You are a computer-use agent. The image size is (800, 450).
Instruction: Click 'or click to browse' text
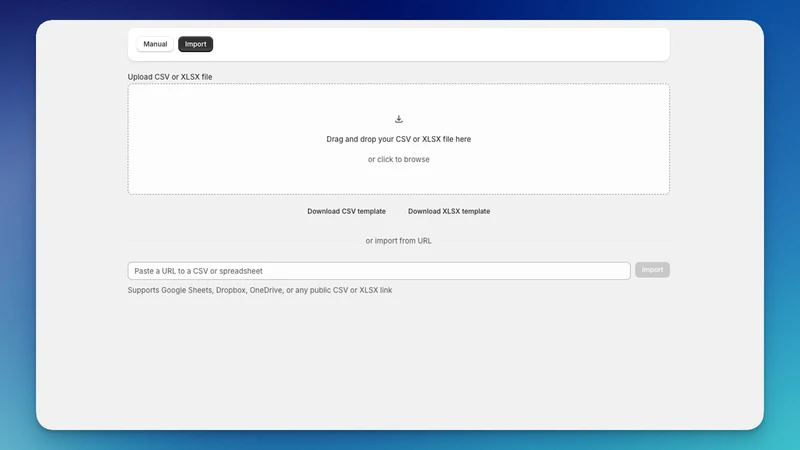pos(398,159)
